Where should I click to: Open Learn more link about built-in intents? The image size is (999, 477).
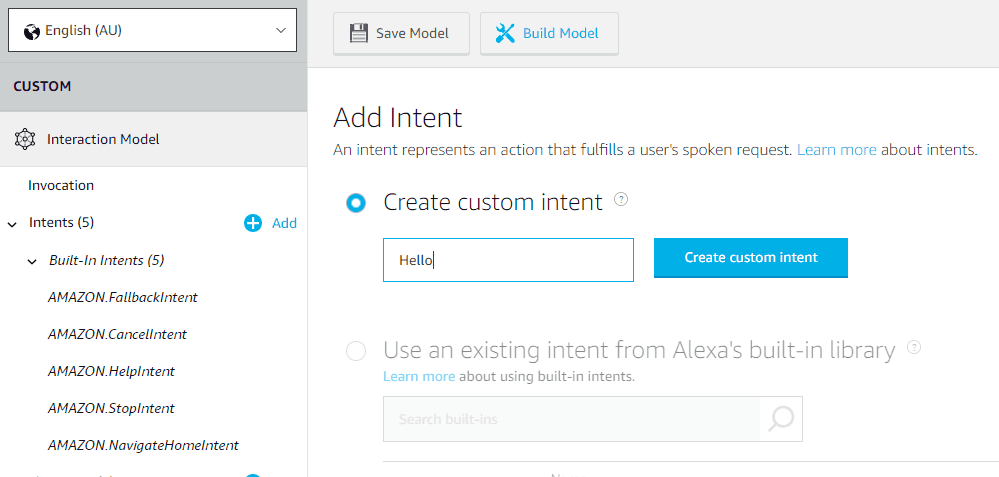pos(419,376)
